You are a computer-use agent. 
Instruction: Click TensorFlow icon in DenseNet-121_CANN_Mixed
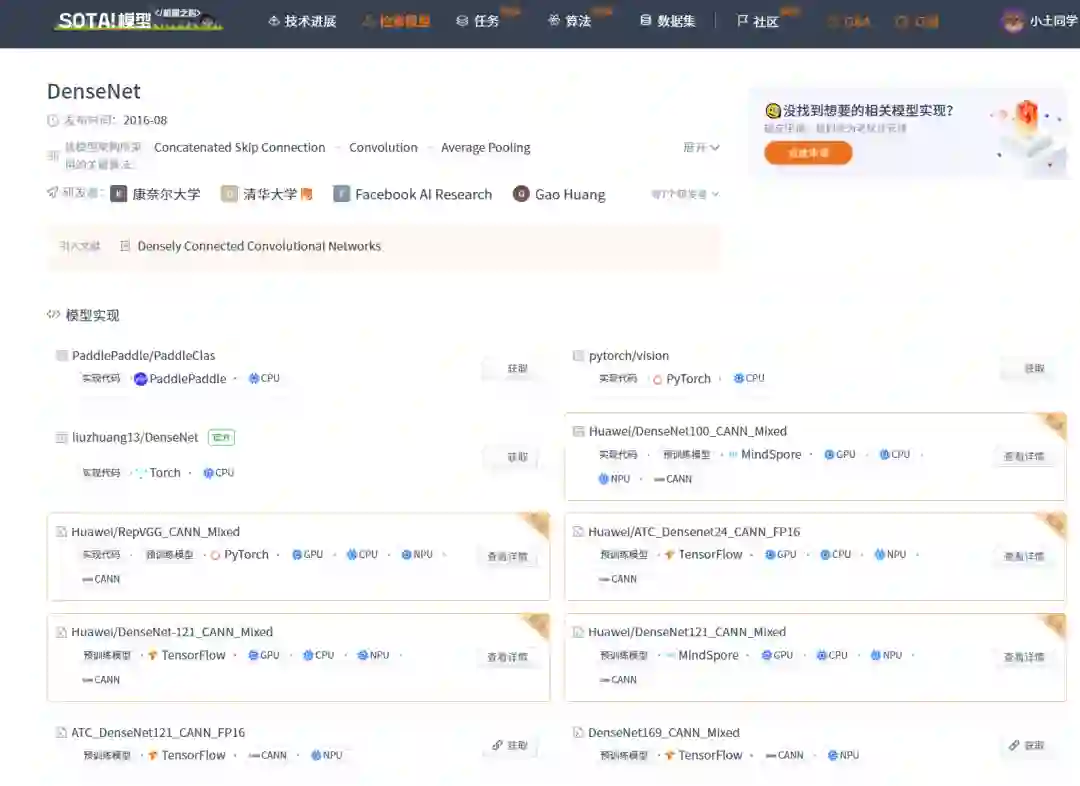[153, 656]
